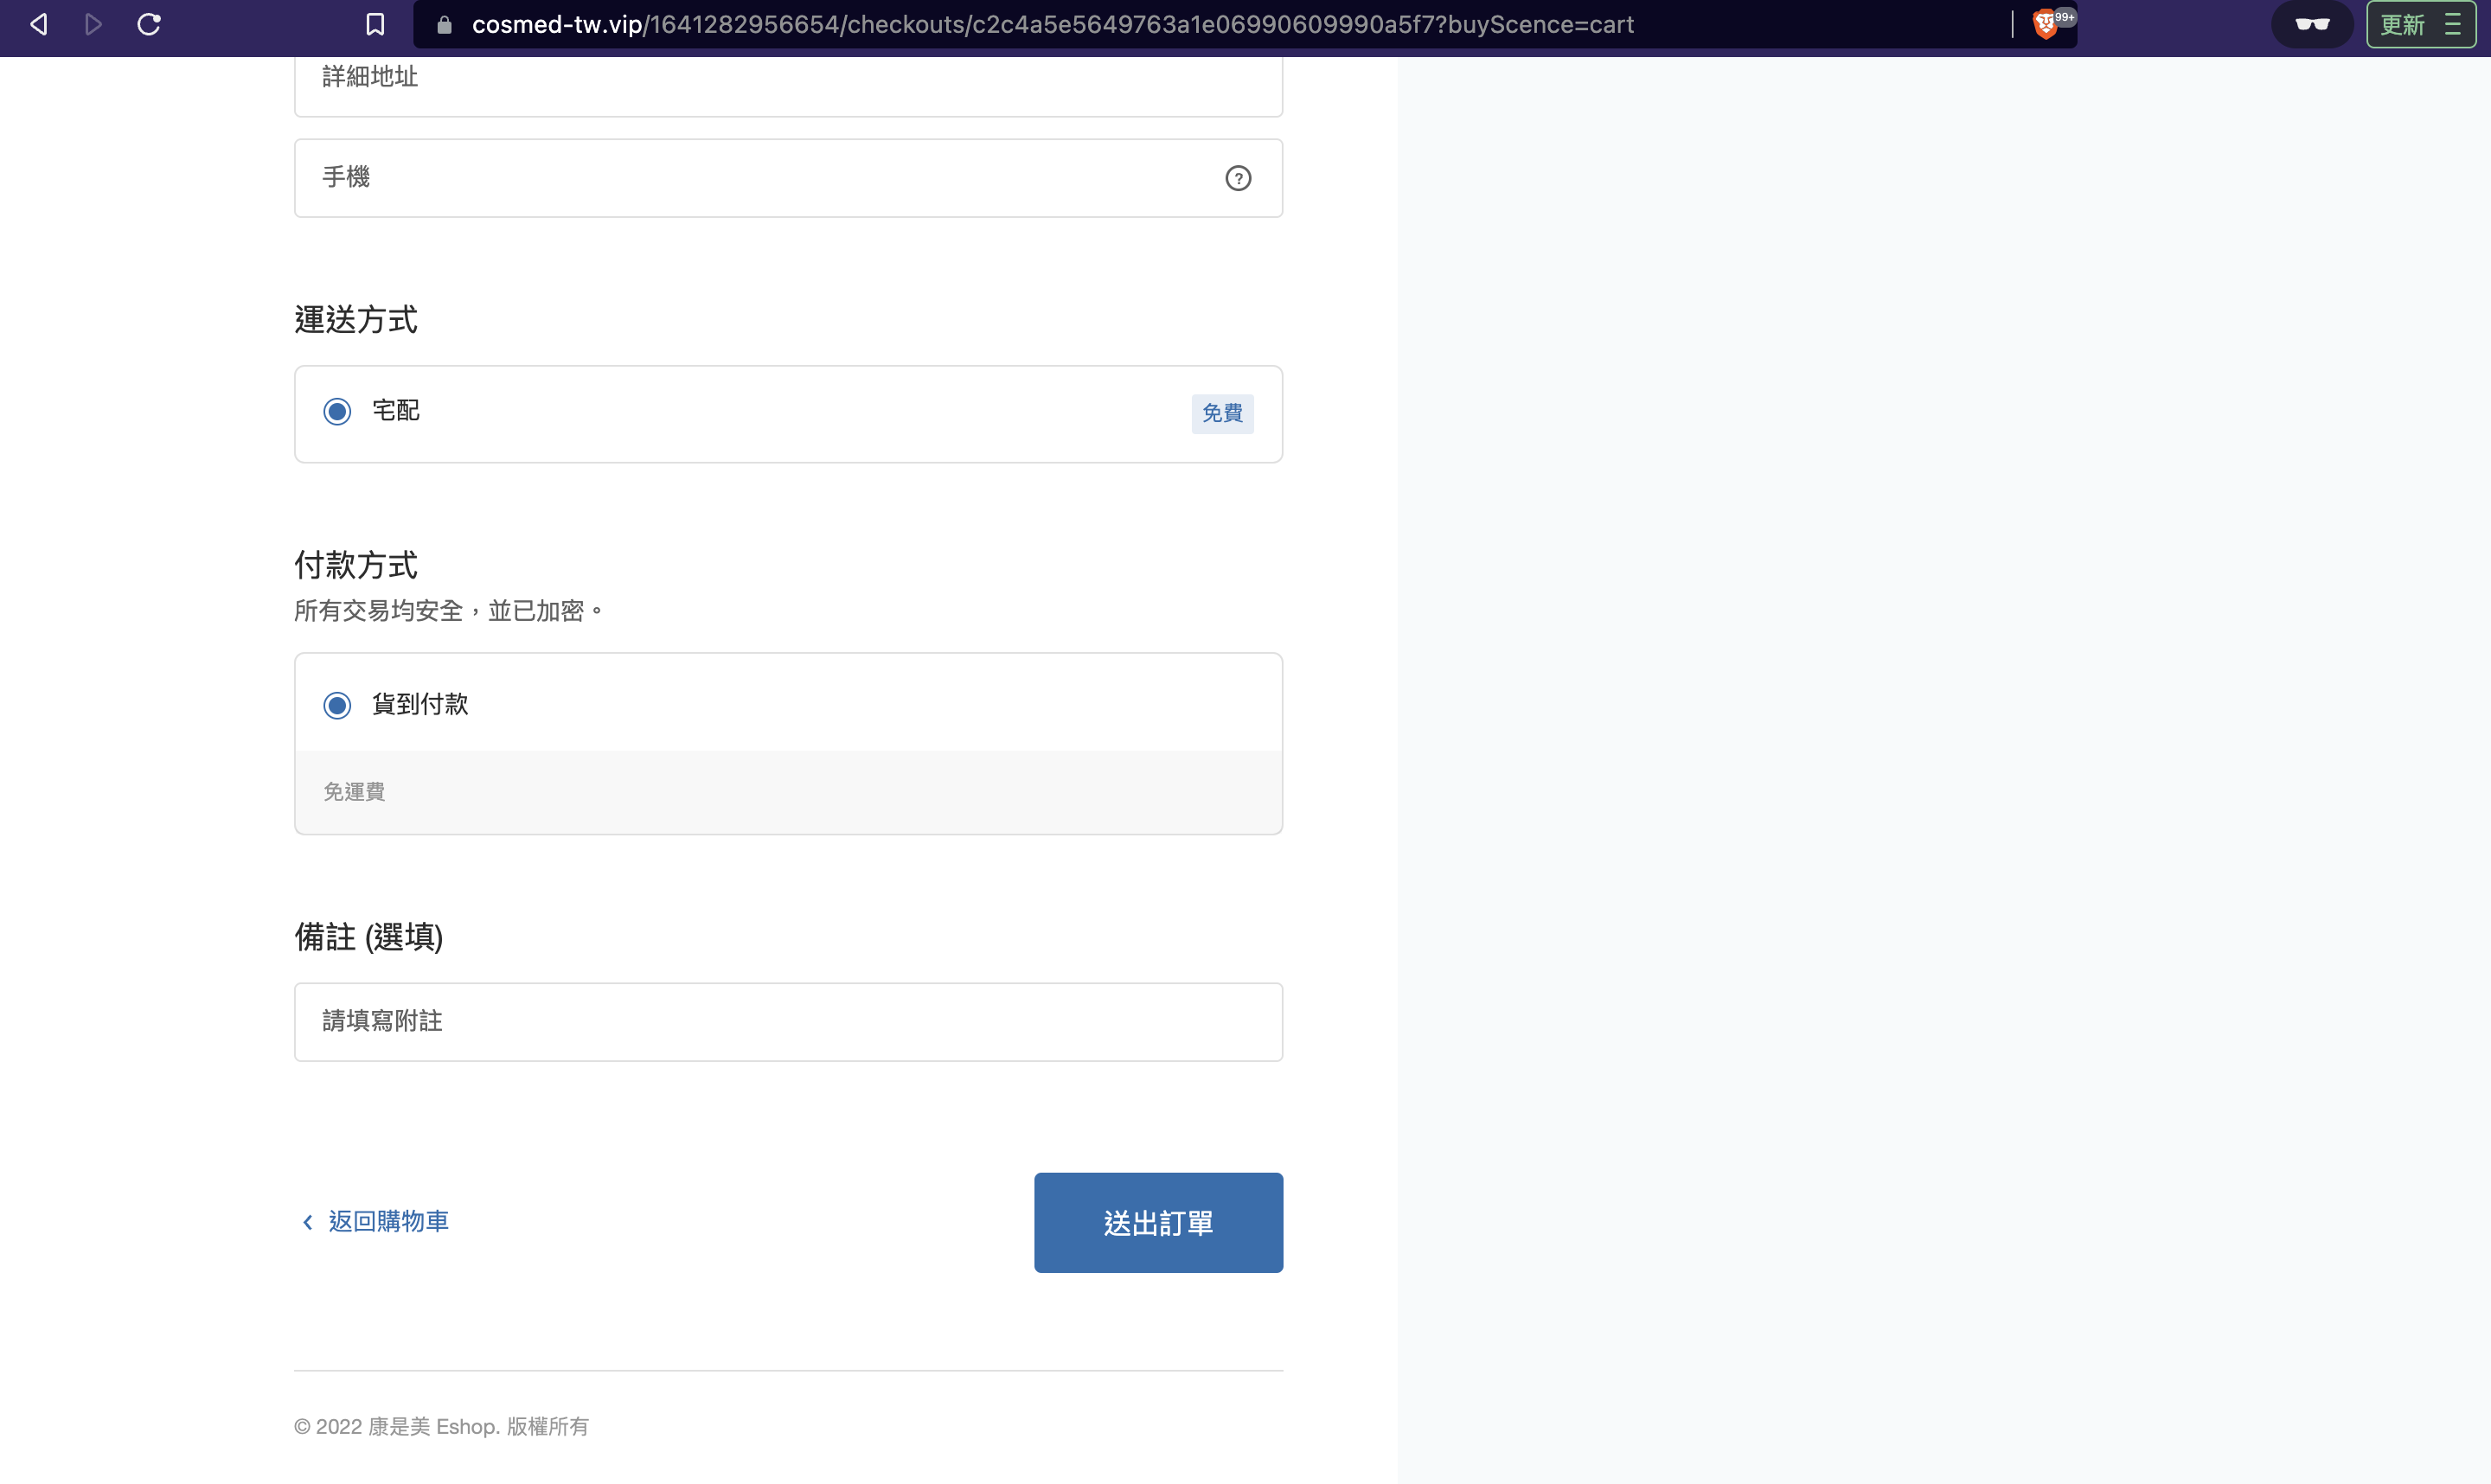Click the 免運費 text under payment
The width and height of the screenshot is (2491, 1484).
pos(354,792)
